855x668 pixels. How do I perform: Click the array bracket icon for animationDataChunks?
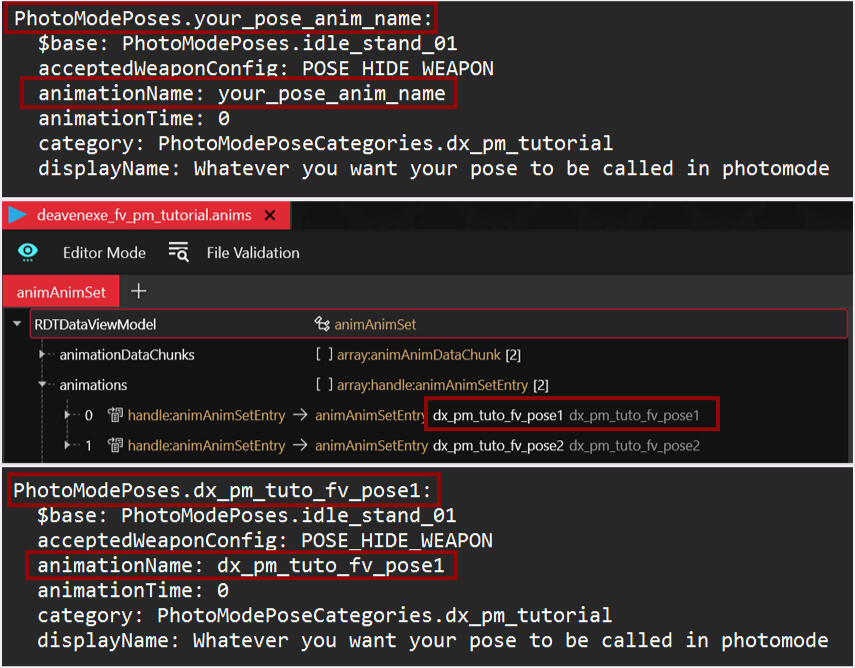click(323, 354)
